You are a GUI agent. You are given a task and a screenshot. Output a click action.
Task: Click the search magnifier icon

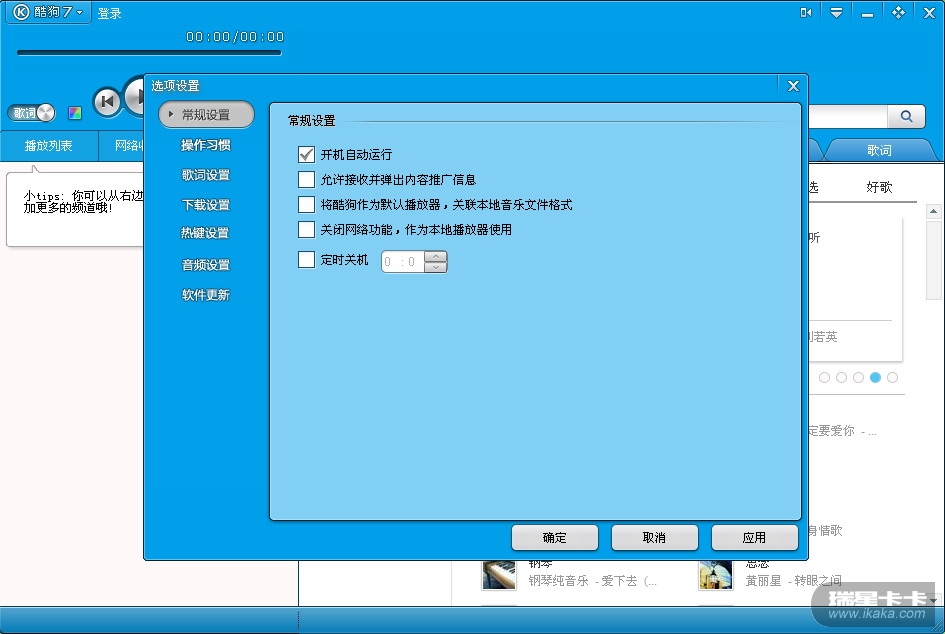point(906,116)
